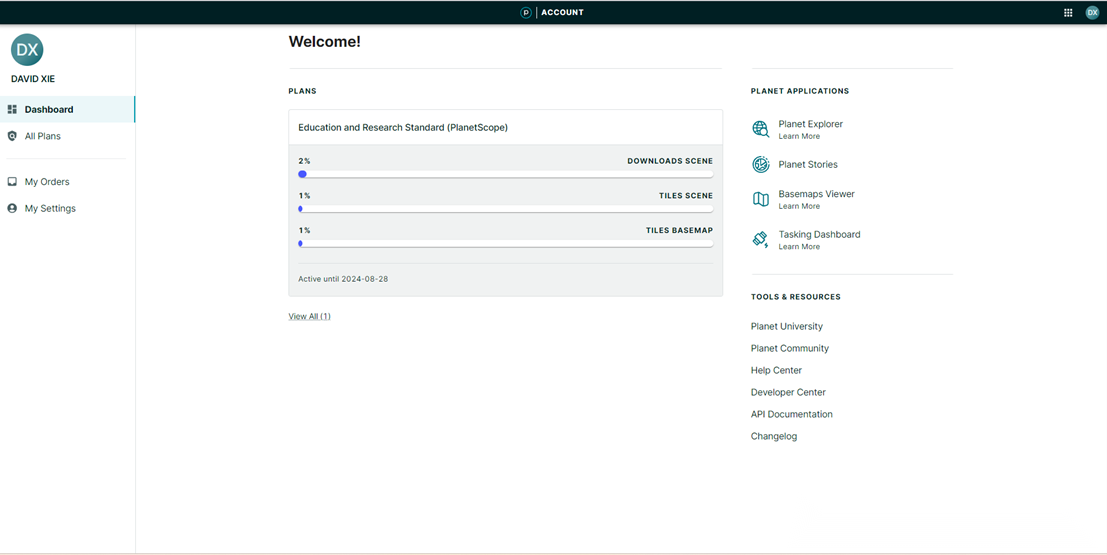Screen dimensions: 1107x555
Task: Click the large DX profile avatar in sidebar
Action: coord(27,49)
